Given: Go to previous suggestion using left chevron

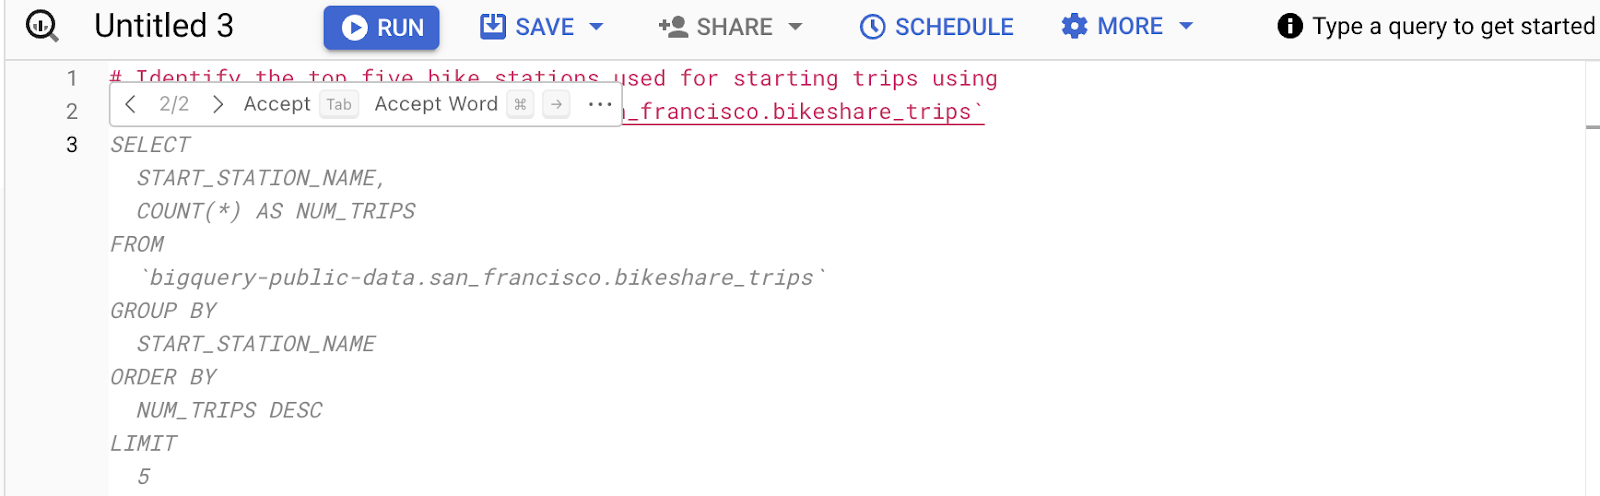Looking at the screenshot, I should (x=131, y=104).
